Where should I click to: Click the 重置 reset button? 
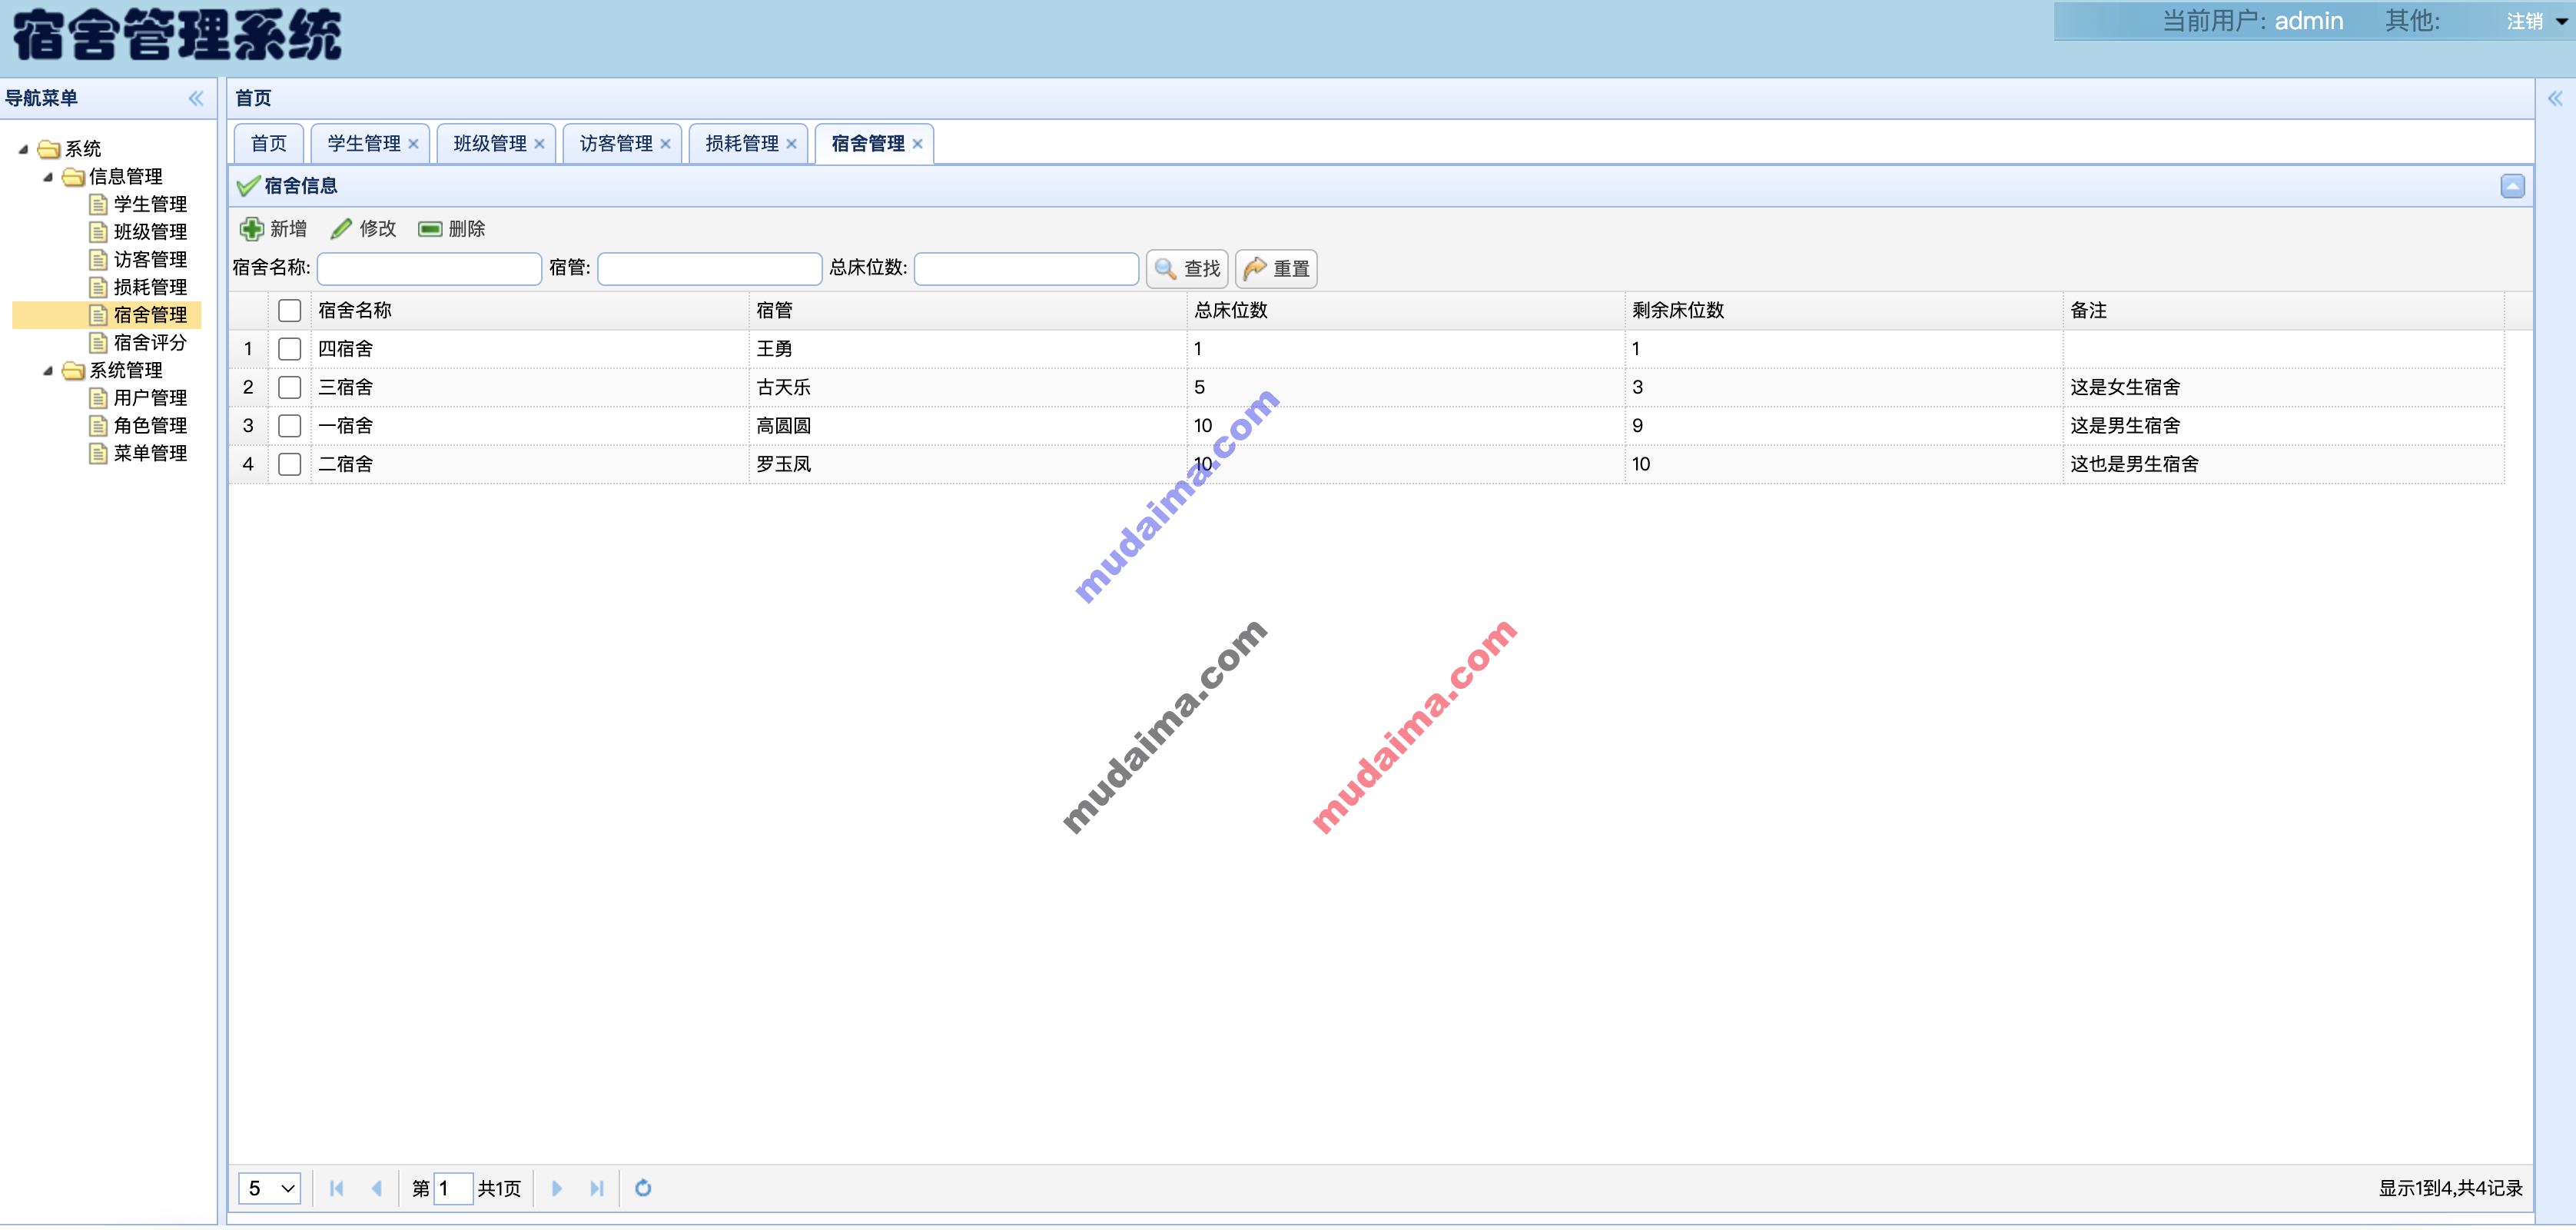pos(1276,269)
